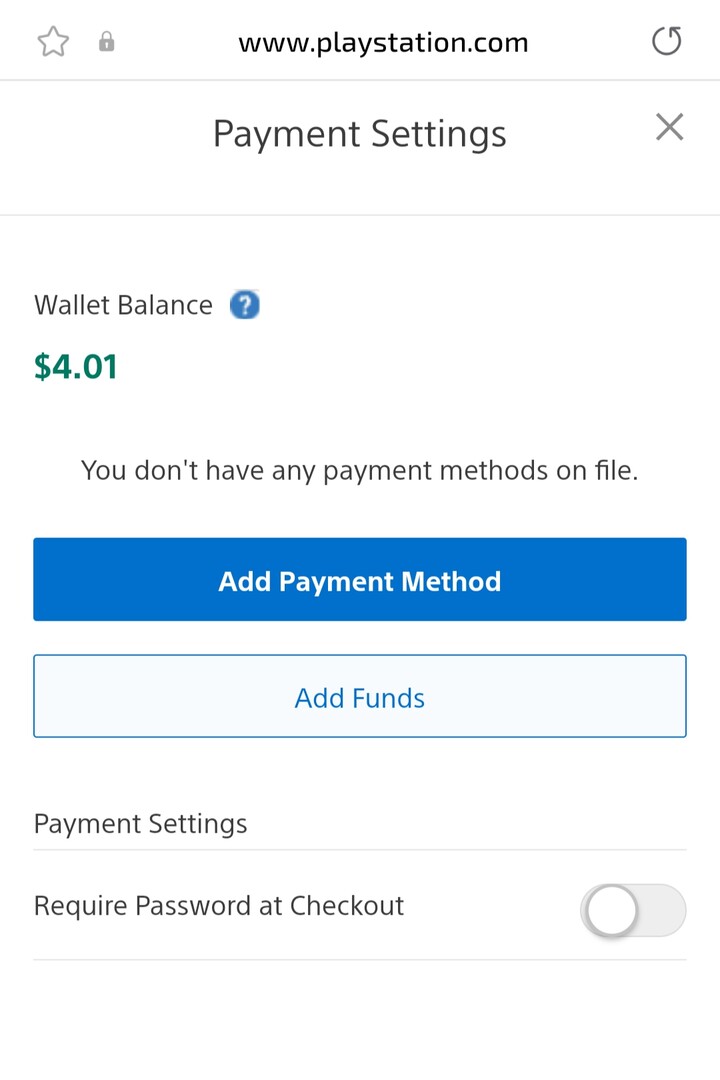The width and height of the screenshot is (720, 1080).
Task: Tap the question mark beside Wallet Balance
Action: (245, 305)
